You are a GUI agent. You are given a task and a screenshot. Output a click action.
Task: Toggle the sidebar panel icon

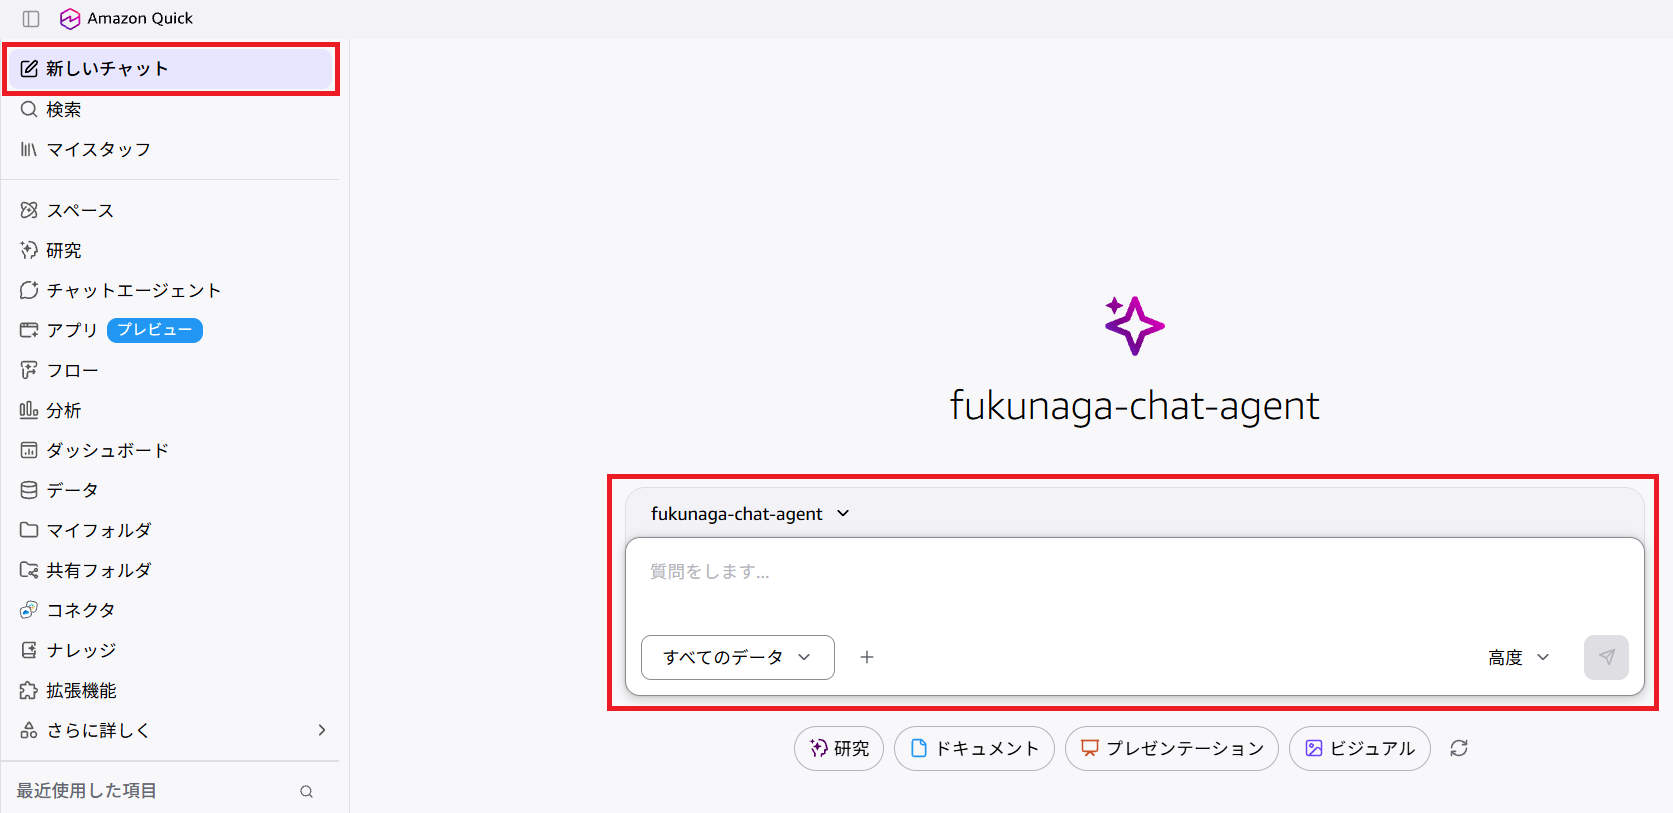click(31, 19)
